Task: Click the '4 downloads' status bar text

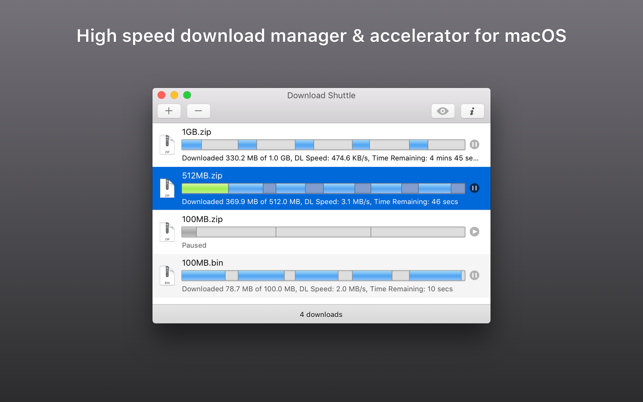Action: (321, 314)
